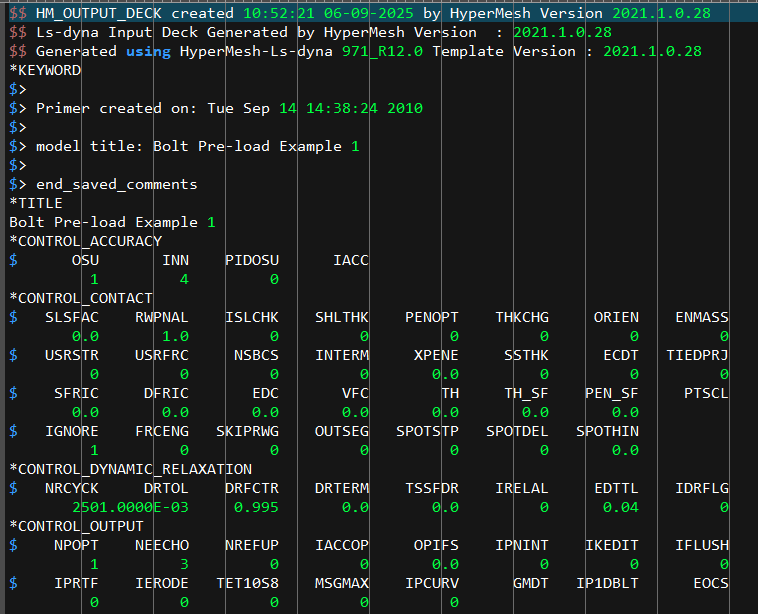
Task: Click the year 2010
Action: pos(405,108)
